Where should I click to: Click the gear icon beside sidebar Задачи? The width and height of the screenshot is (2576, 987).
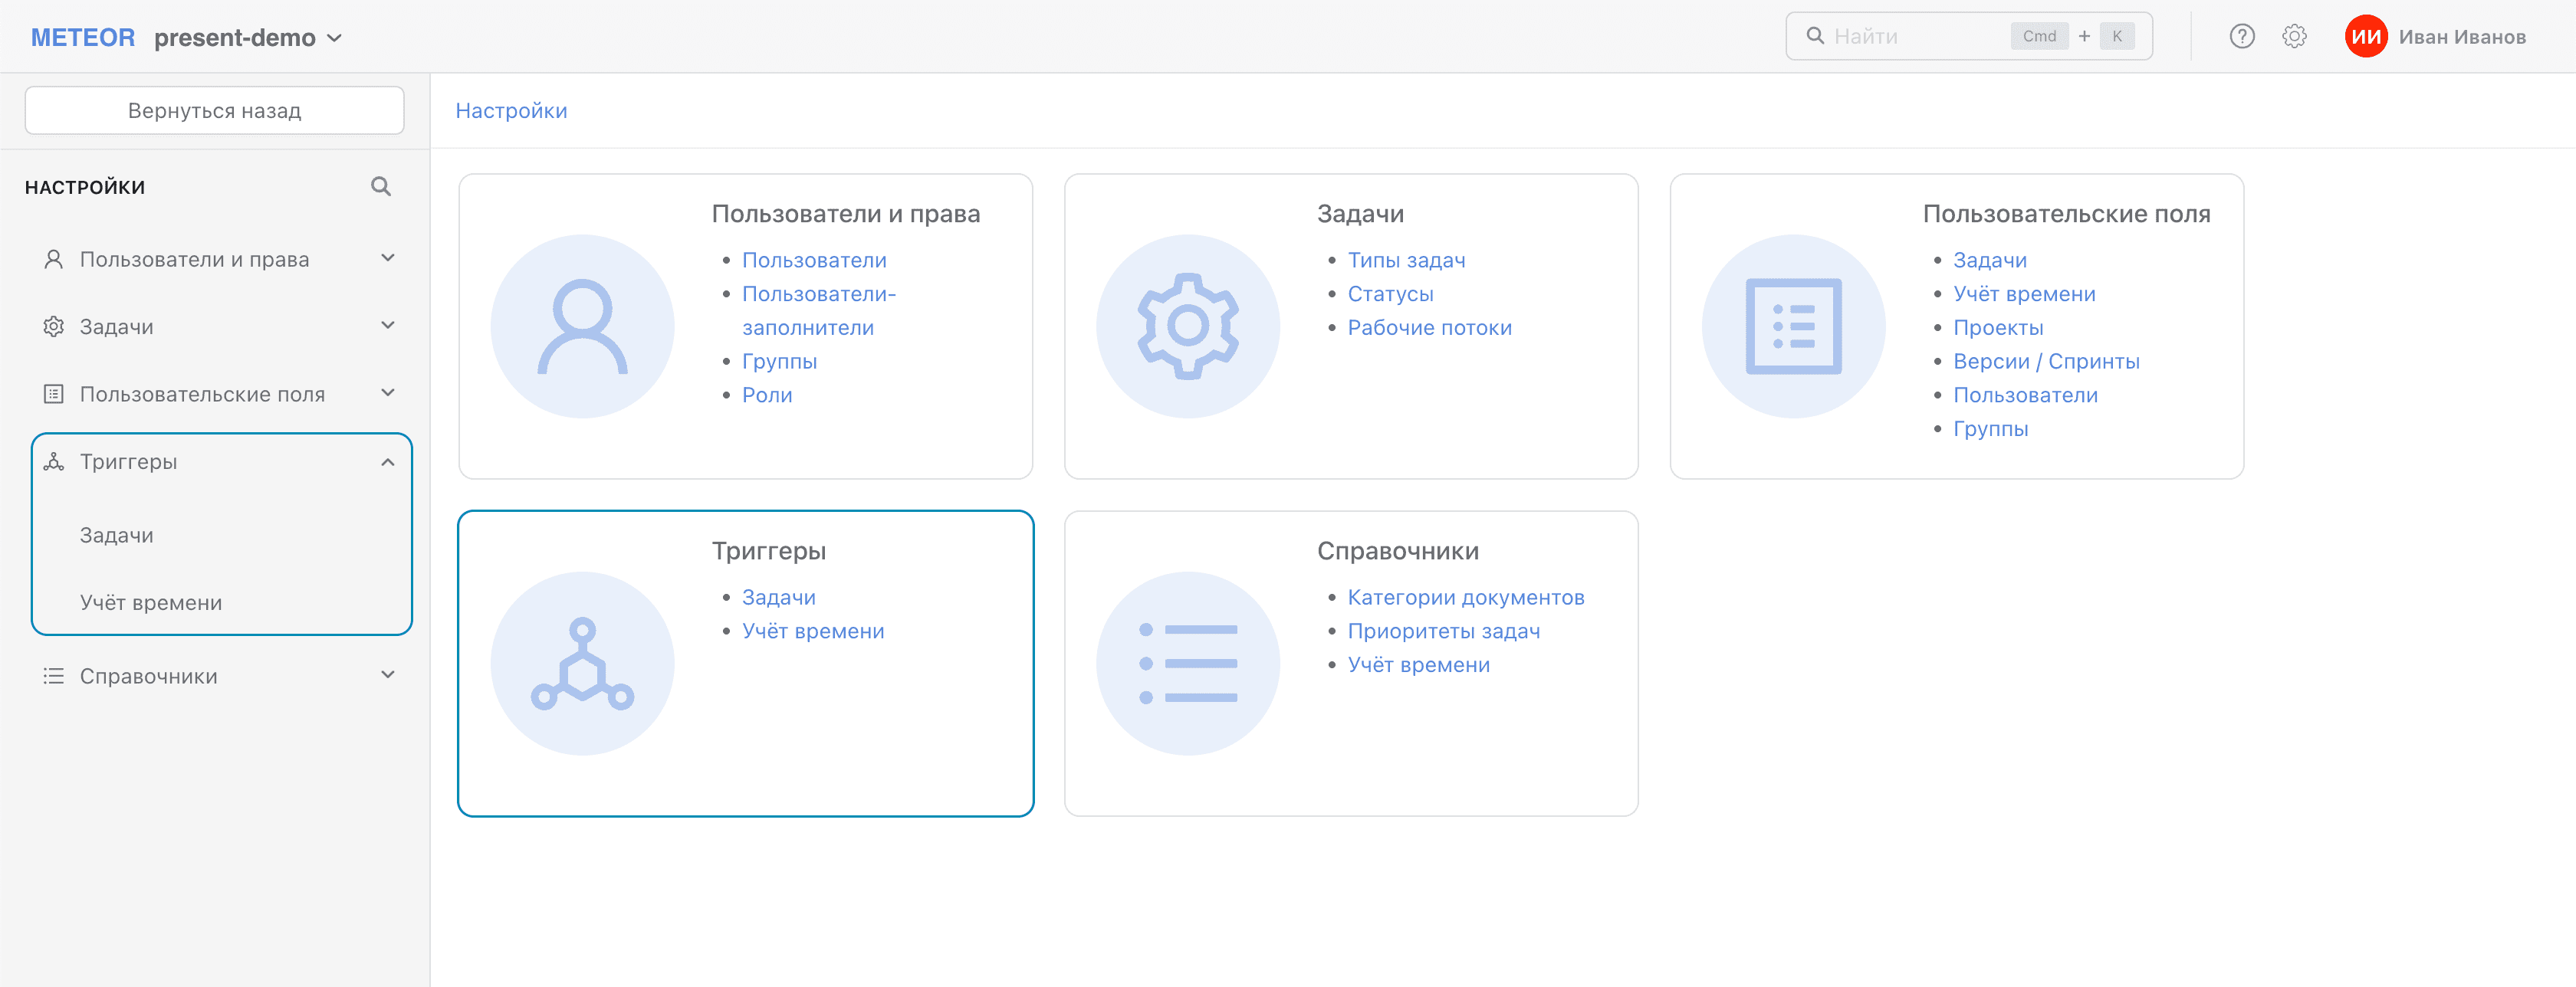[x=54, y=326]
